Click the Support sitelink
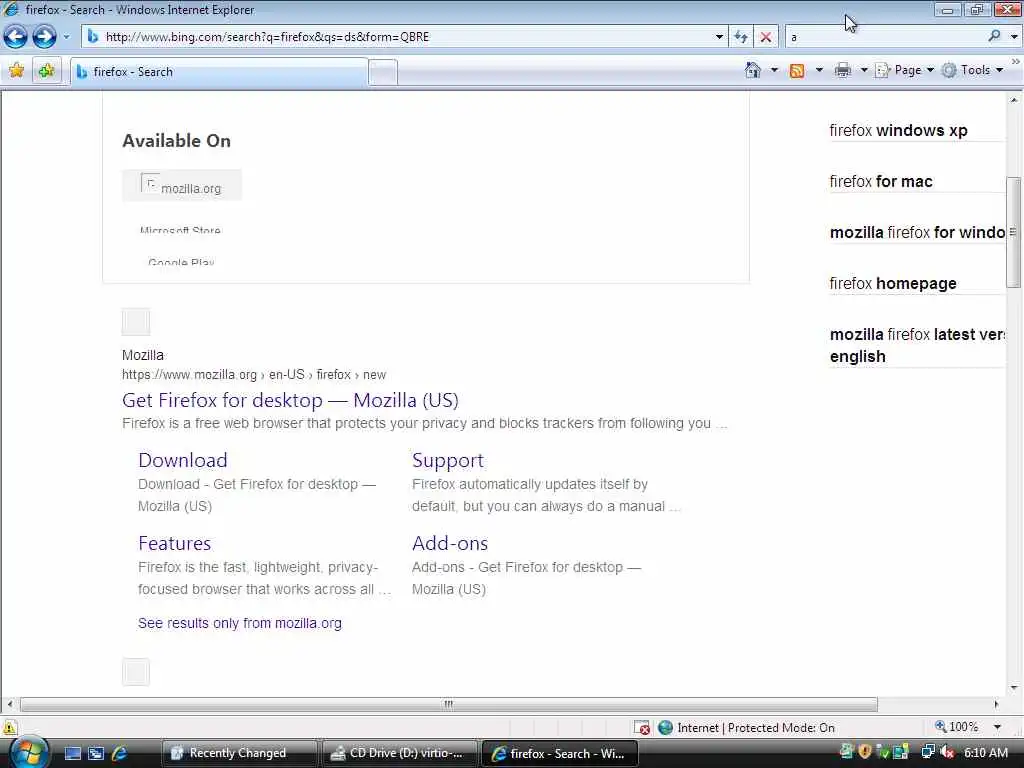Image resolution: width=1024 pixels, height=768 pixels. 448,460
